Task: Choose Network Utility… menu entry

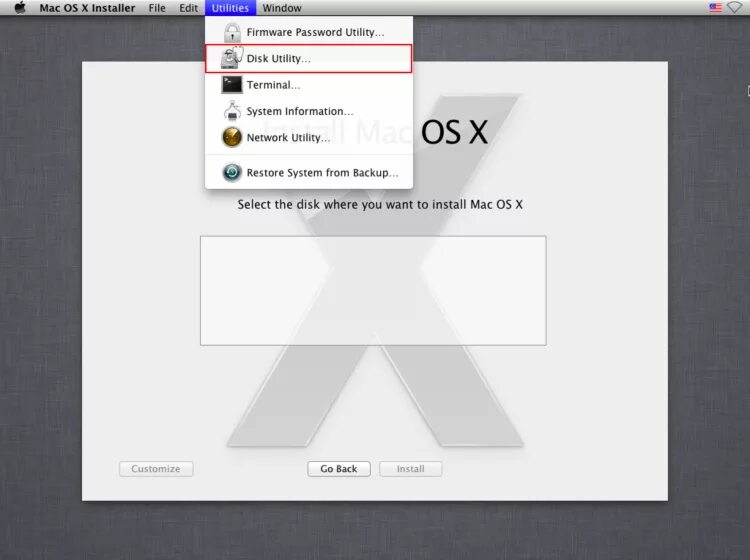Action: click(309, 137)
